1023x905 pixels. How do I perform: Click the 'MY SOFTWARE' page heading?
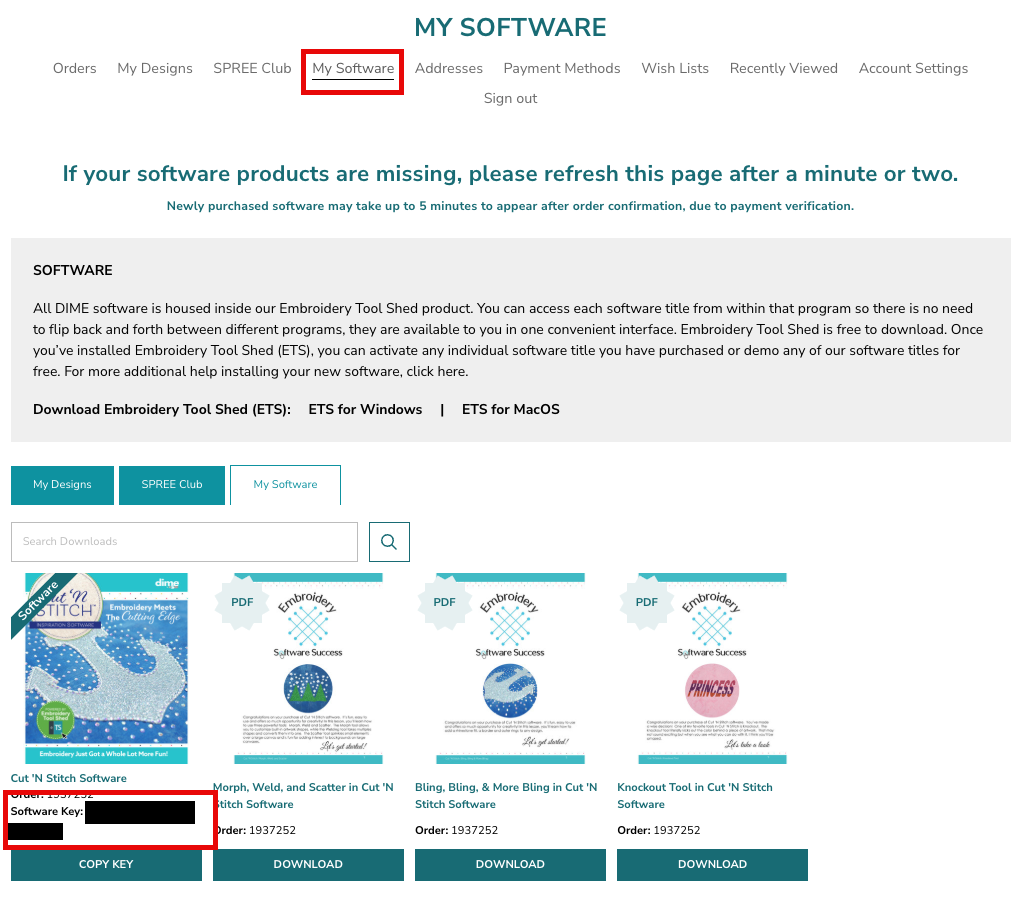[x=511, y=27]
